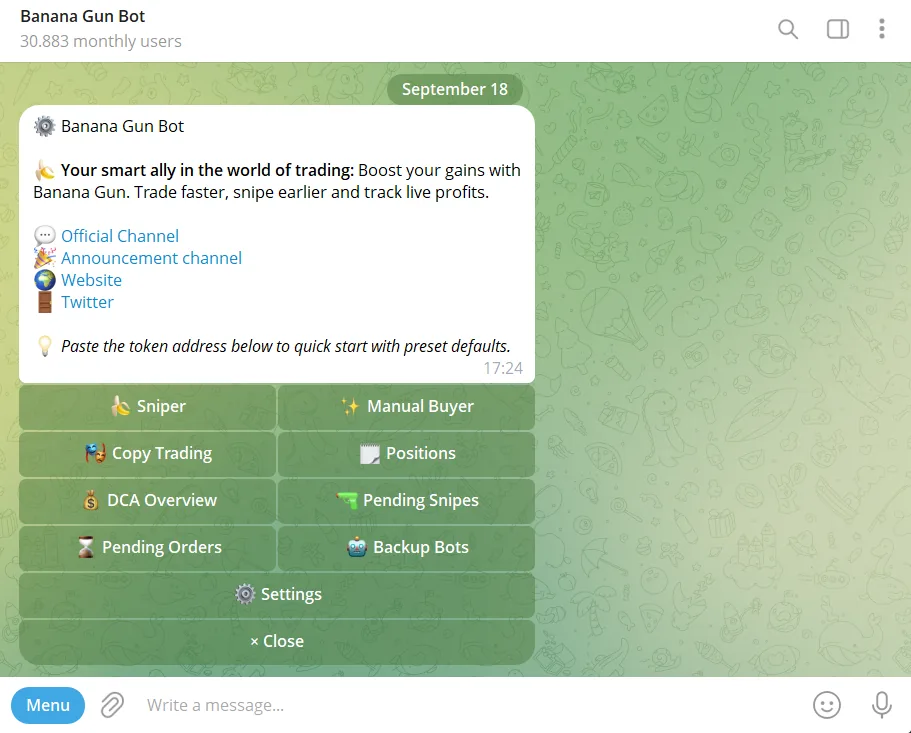Viewport: 911px width, 733px height.
Task: Open the chat search icon
Action: click(788, 29)
